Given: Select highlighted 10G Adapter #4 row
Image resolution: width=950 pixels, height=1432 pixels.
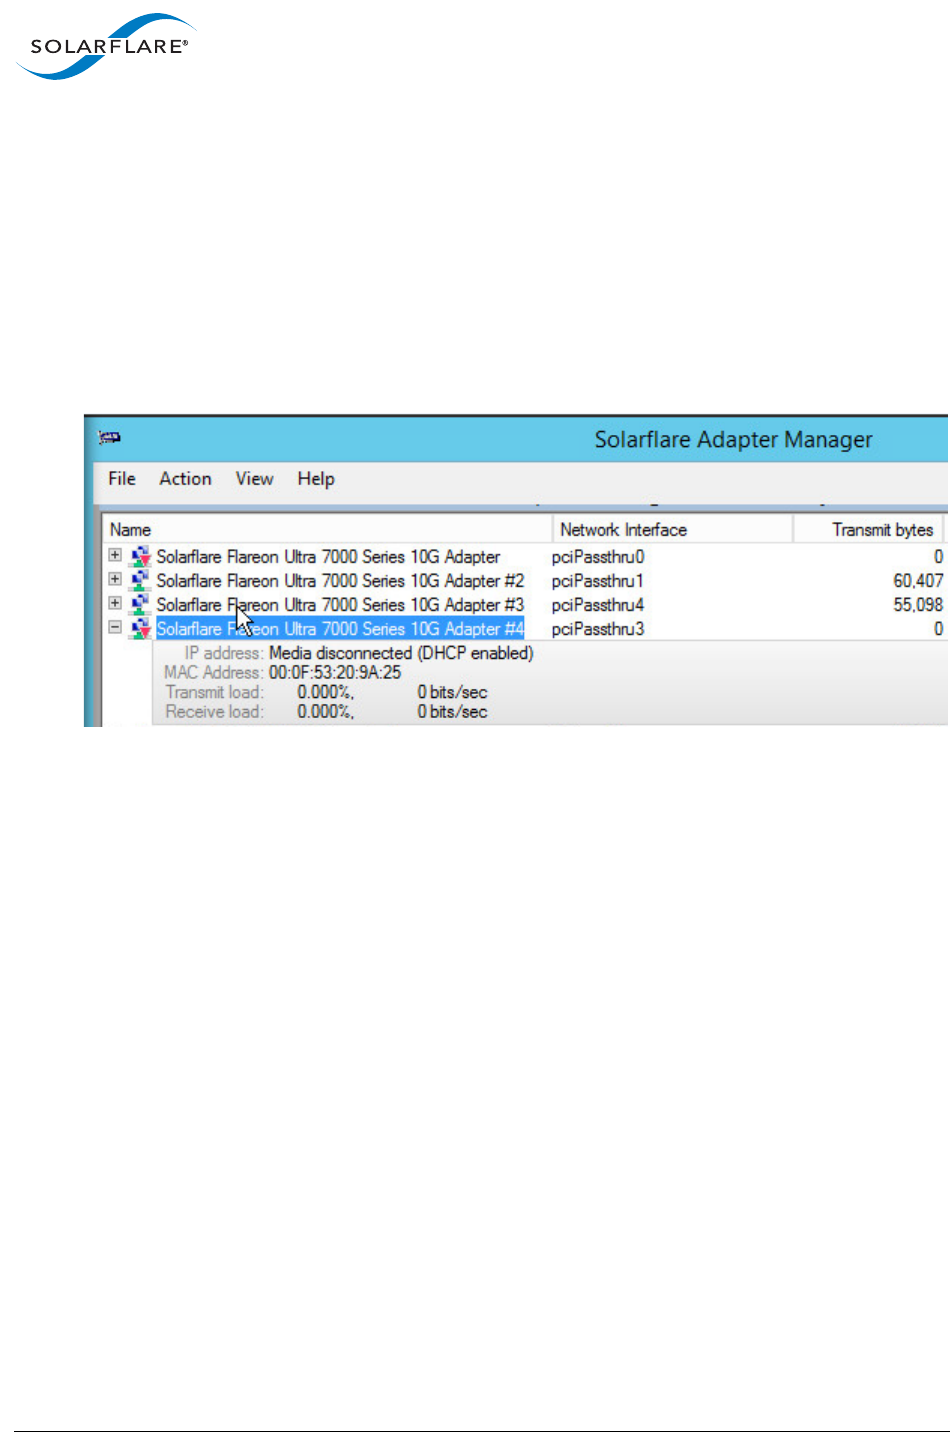Looking at the screenshot, I should (x=340, y=629).
